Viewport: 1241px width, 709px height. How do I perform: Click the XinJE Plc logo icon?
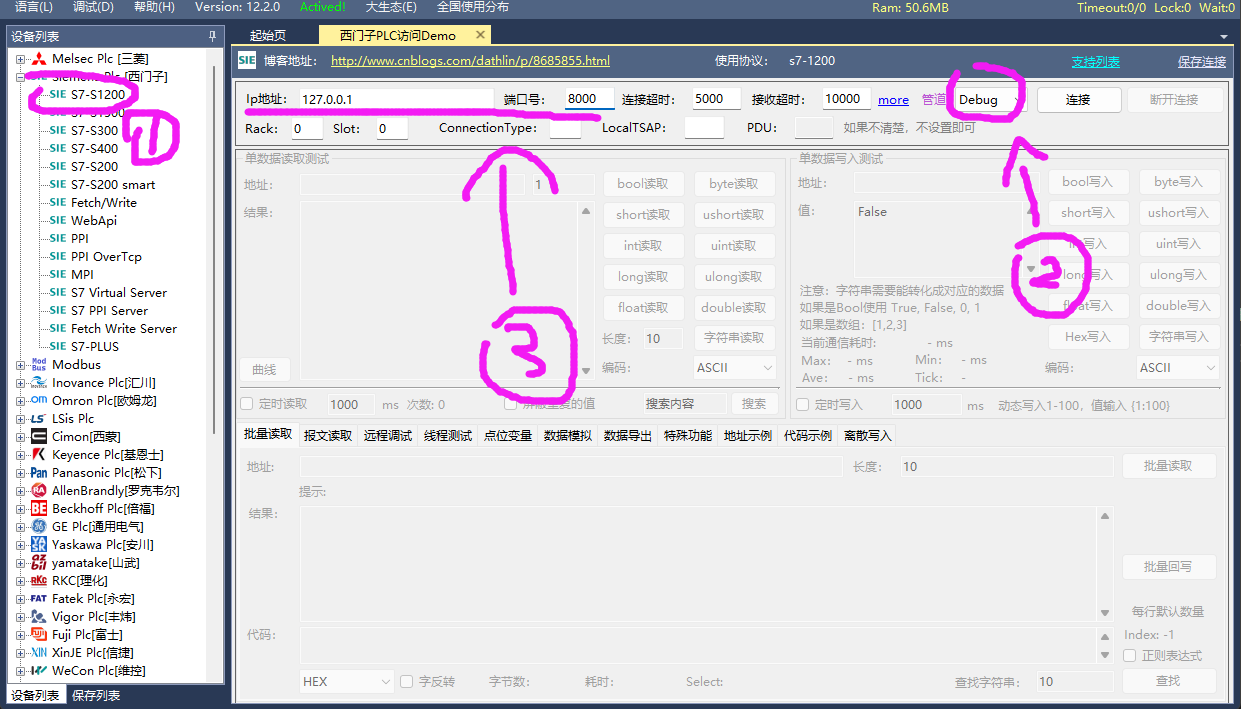tap(39, 652)
